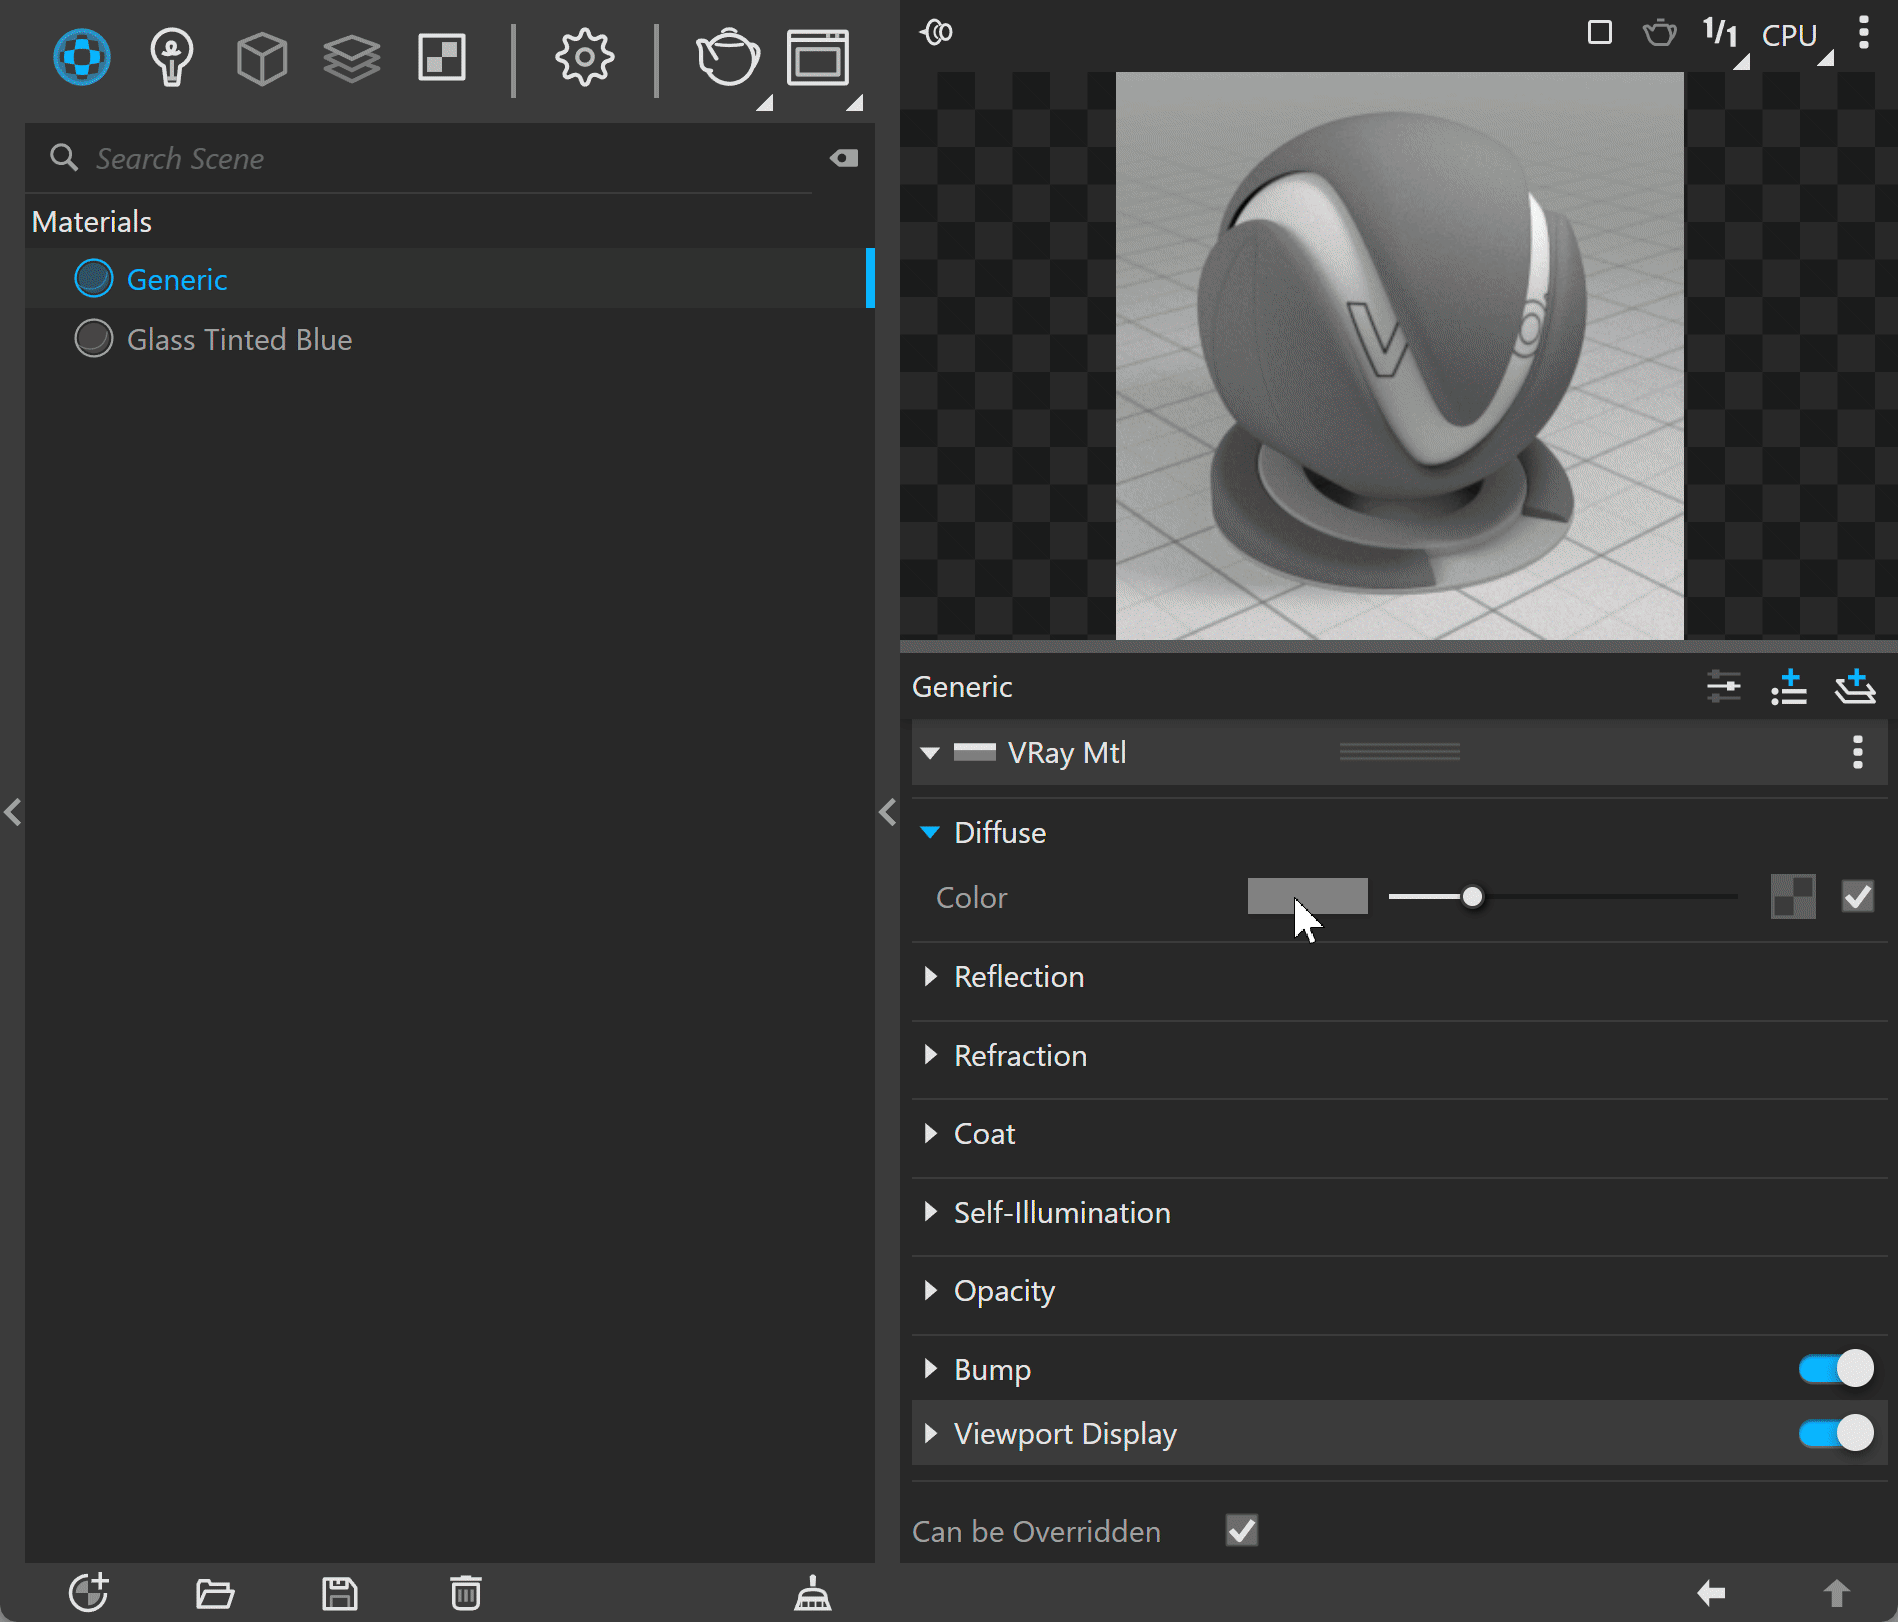Click the Save Asset floppy icon
The image size is (1898, 1622).
click(x=340, y=1593)
